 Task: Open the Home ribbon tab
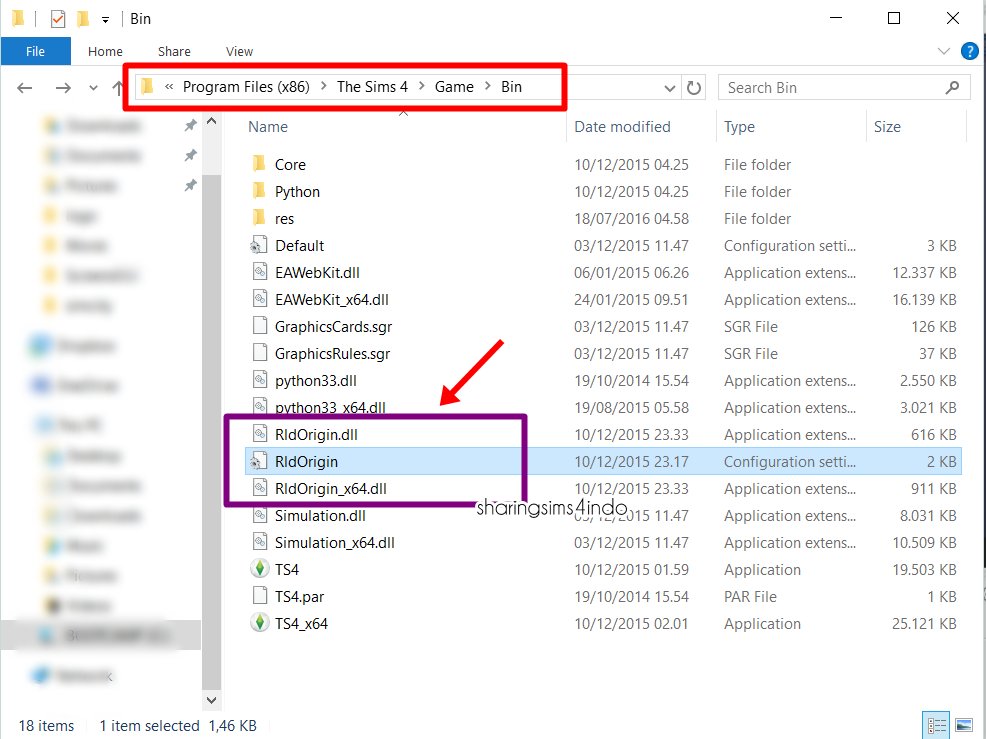coord(105,52)
